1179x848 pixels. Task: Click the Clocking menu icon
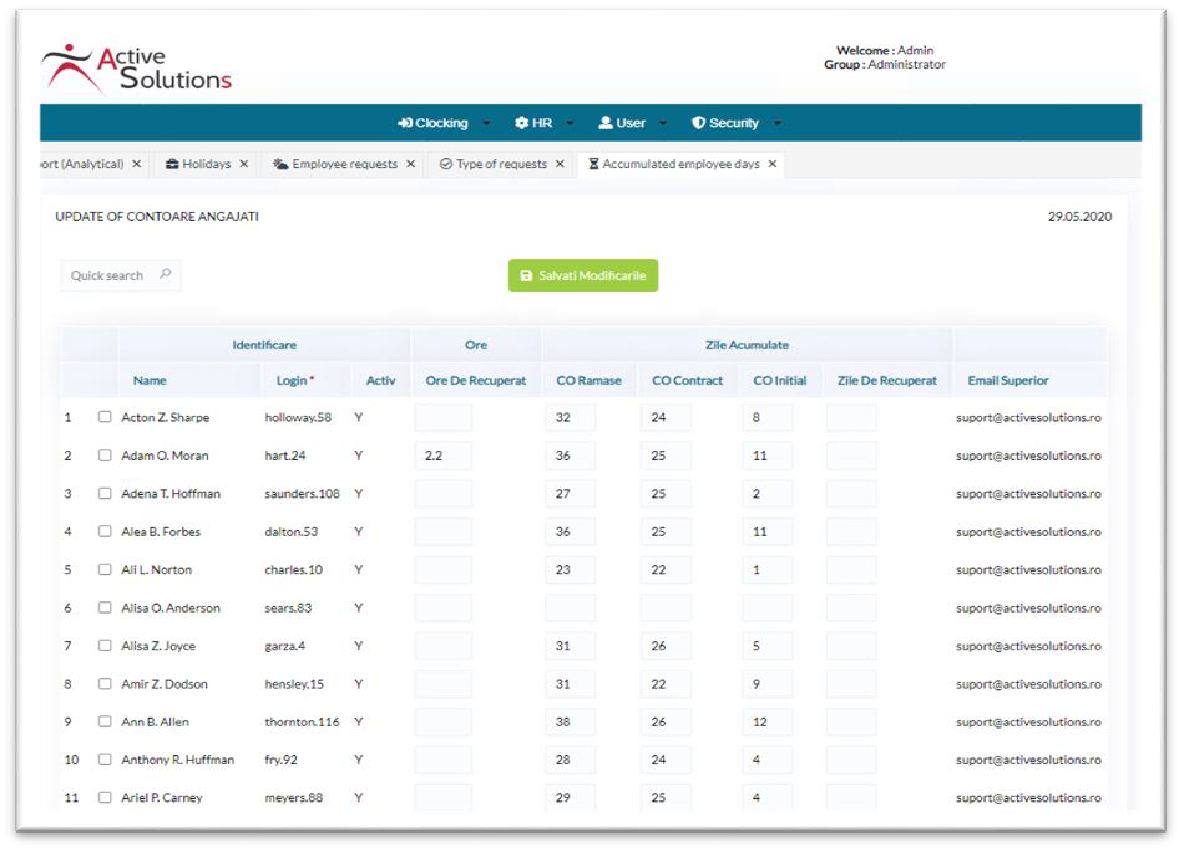pos(405,123)
